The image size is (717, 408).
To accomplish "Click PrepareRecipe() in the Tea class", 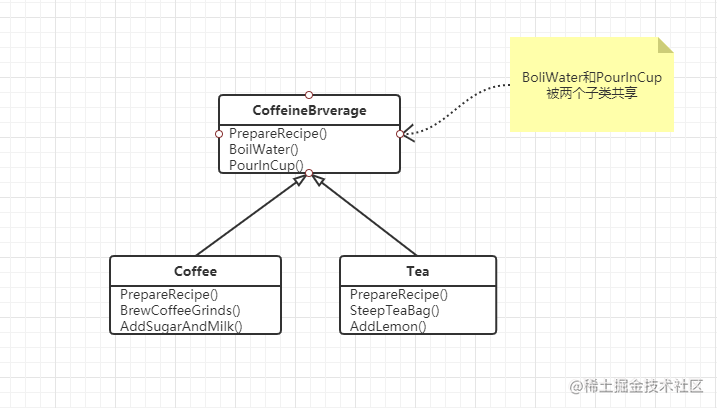I will pyautogui.click(x=399, y=294).
